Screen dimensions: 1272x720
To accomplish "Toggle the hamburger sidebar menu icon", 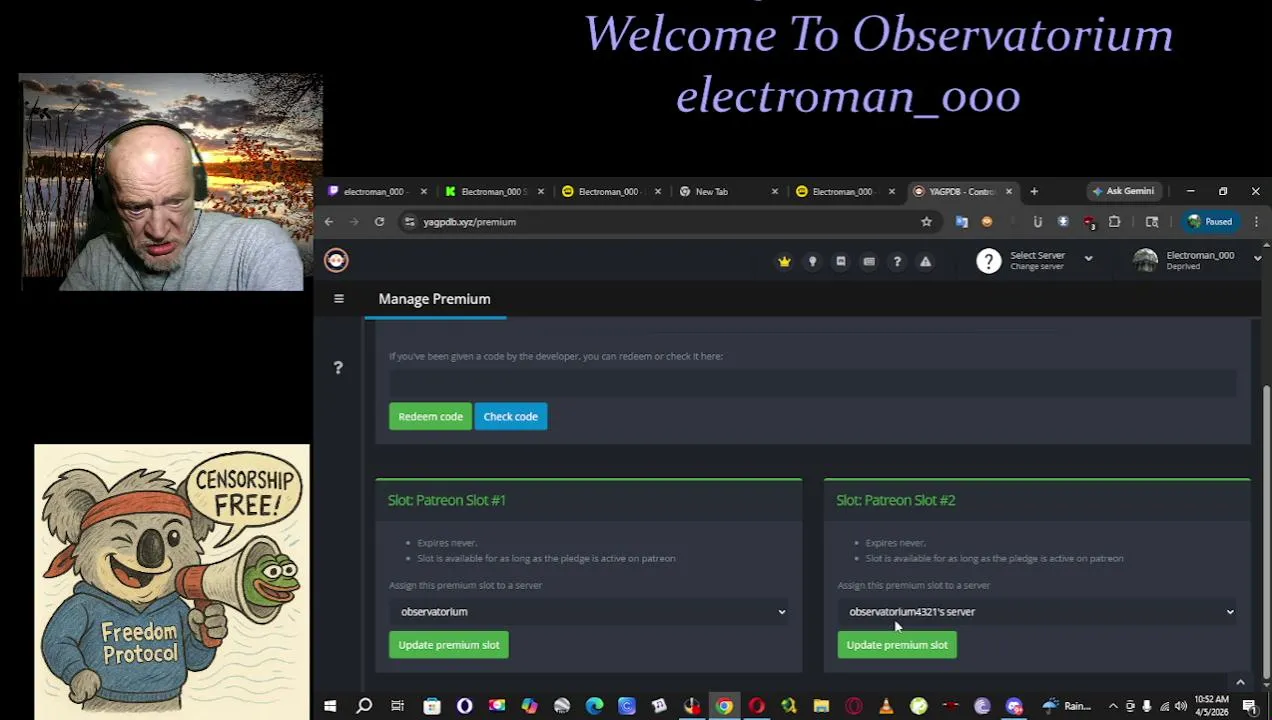I will point(339,299).
